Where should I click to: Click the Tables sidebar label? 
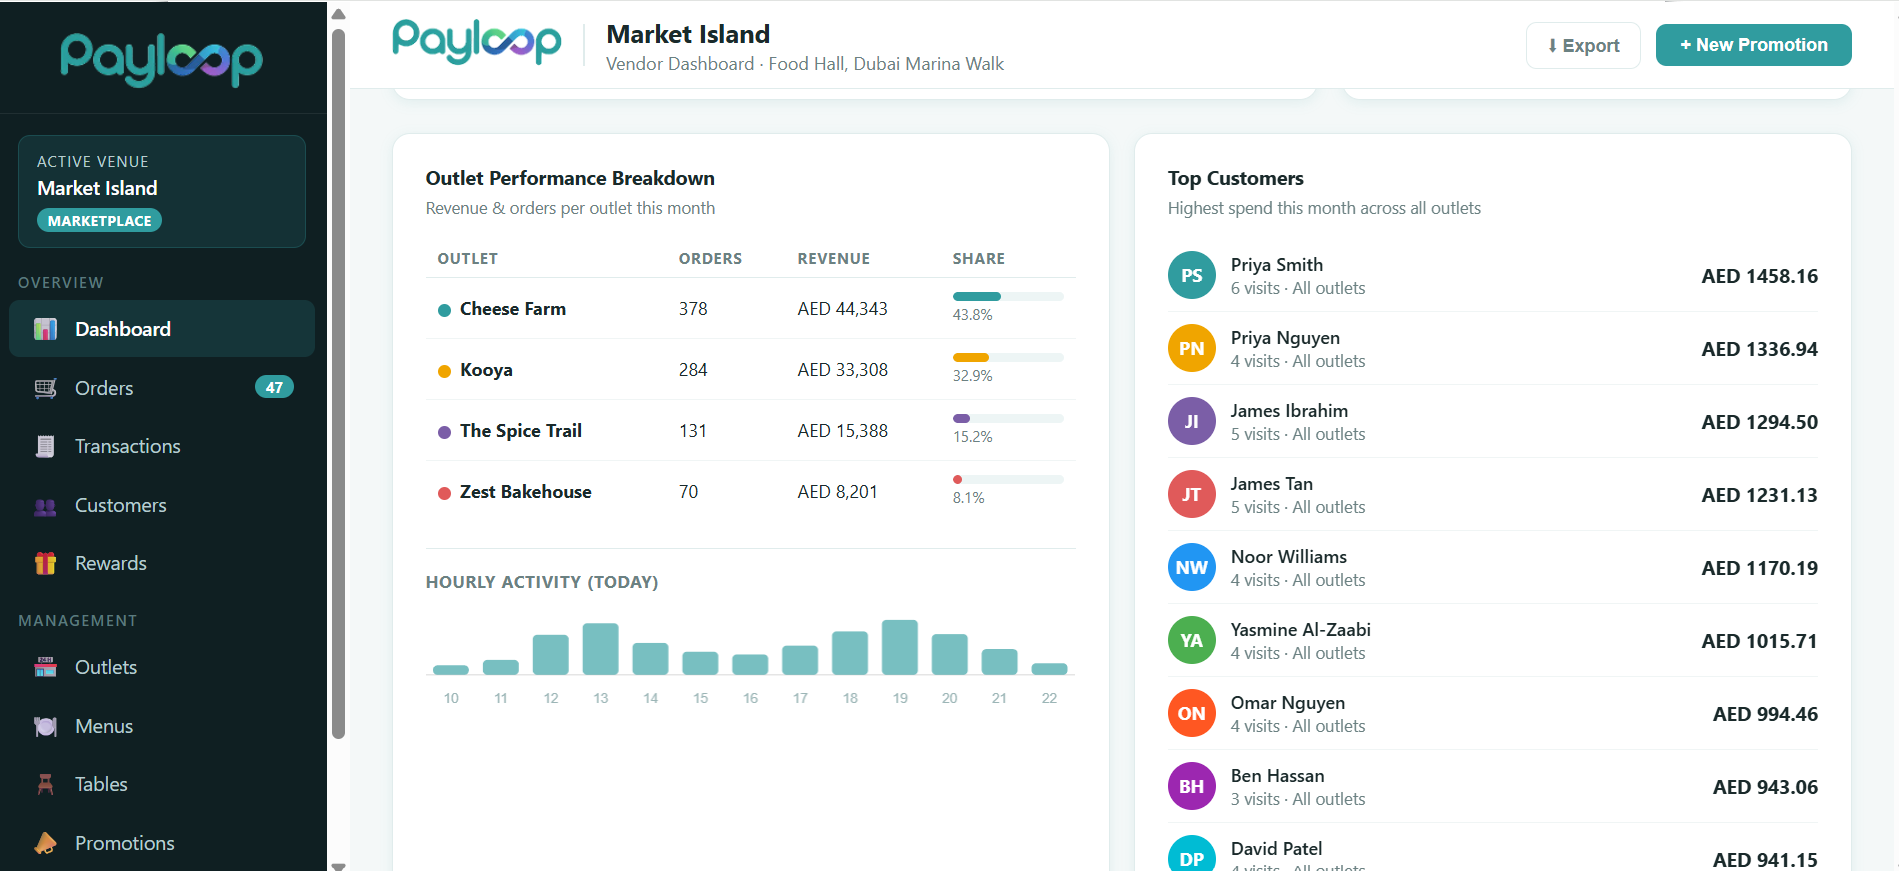pos(101,784)
